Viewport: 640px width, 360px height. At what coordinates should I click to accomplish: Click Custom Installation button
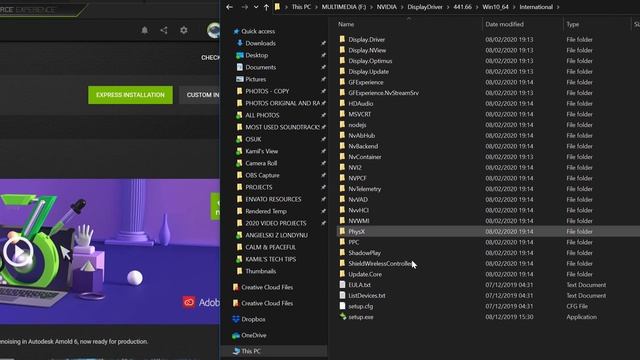[x=200, y=95]
